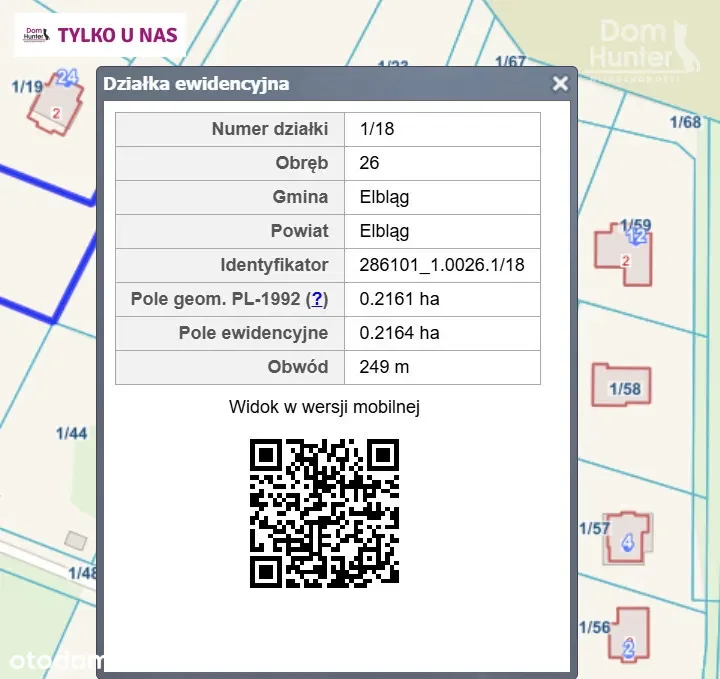Viewport: 720px width, 679px height.
Task: Close the Działka ewidencyjna dialog
Action: pos(560,84)
